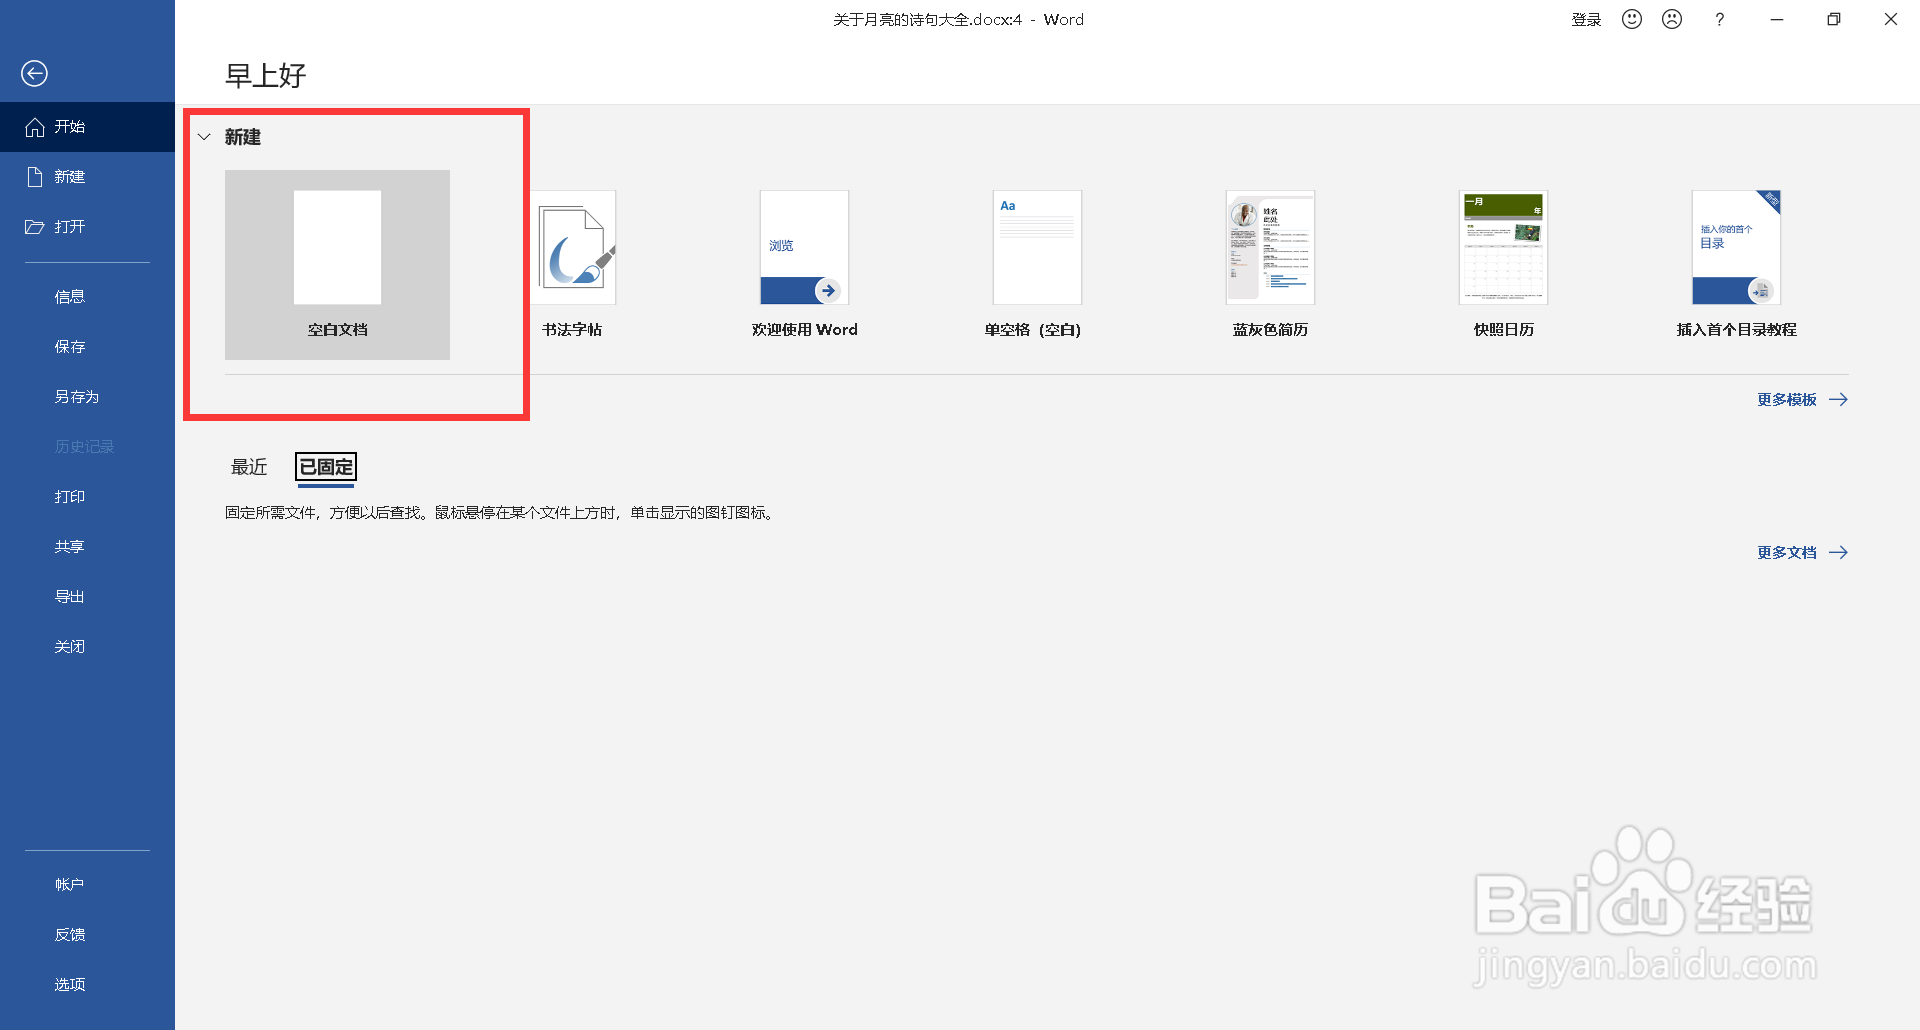Open the 欢迎使用 Word template
The width and height of the screenshot is (1920, 1030).
(804, 265)
